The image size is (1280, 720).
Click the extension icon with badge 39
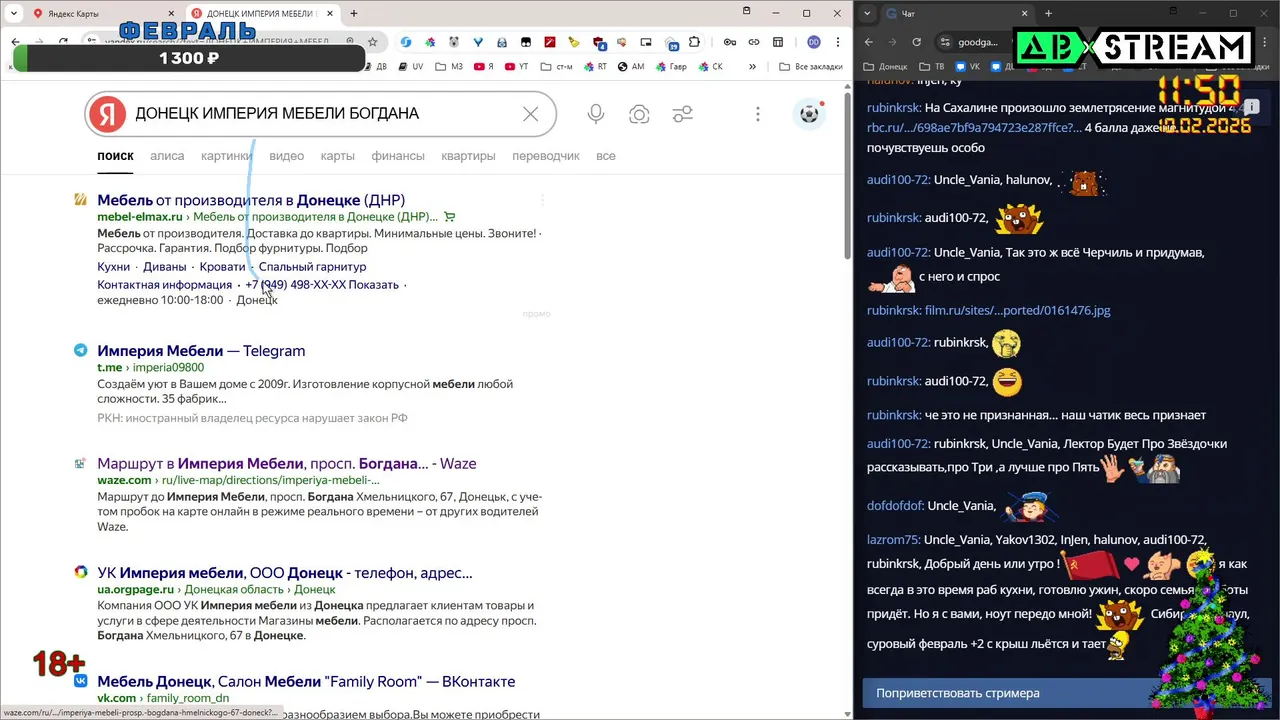[x=671, y=43]
